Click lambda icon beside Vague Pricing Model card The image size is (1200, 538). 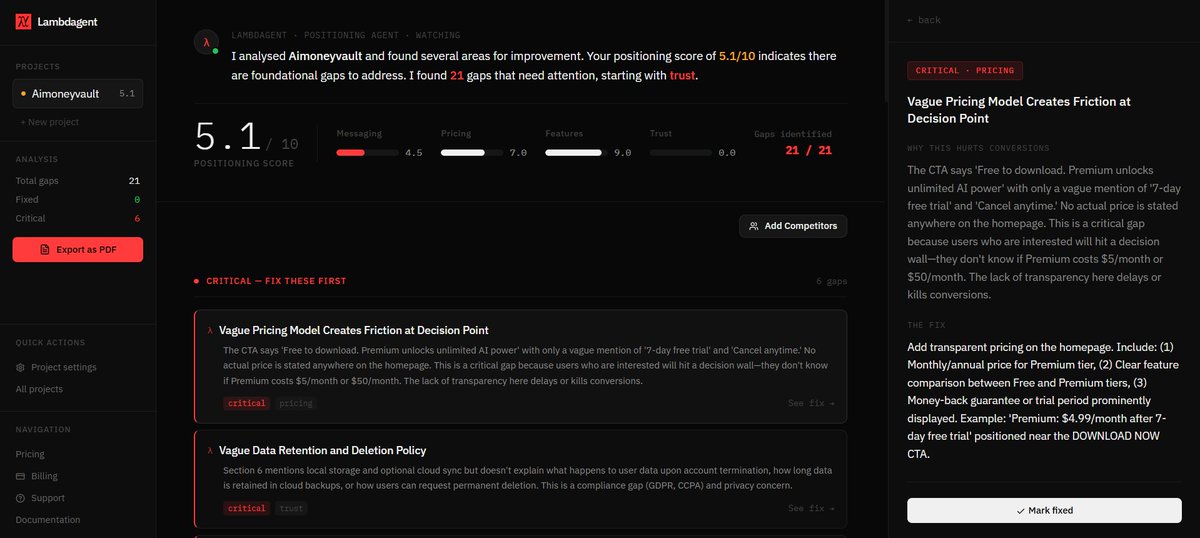209,330
